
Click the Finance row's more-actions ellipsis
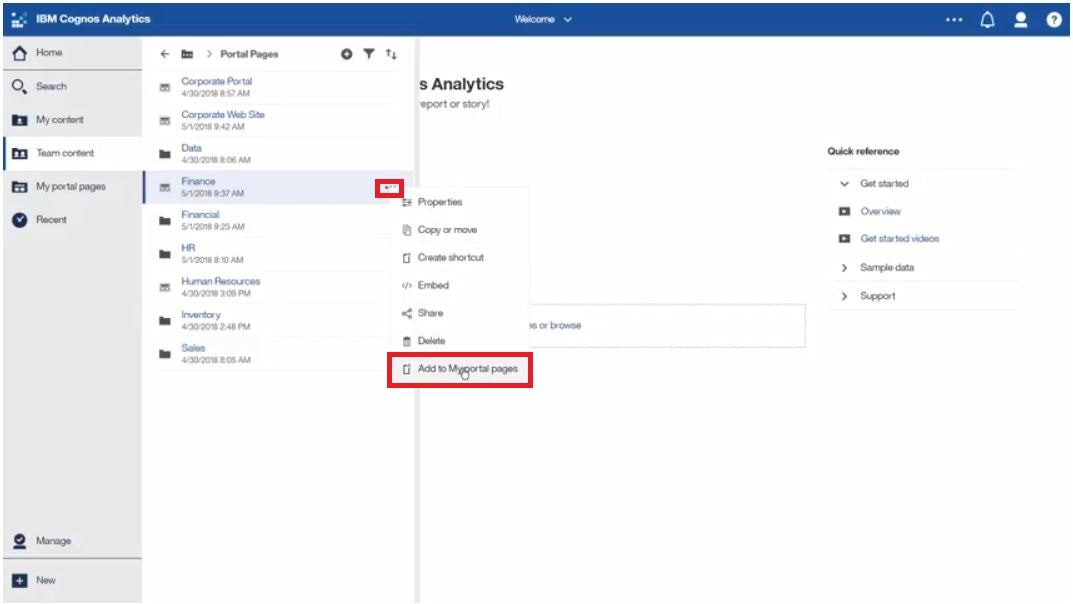click(389, 187)
